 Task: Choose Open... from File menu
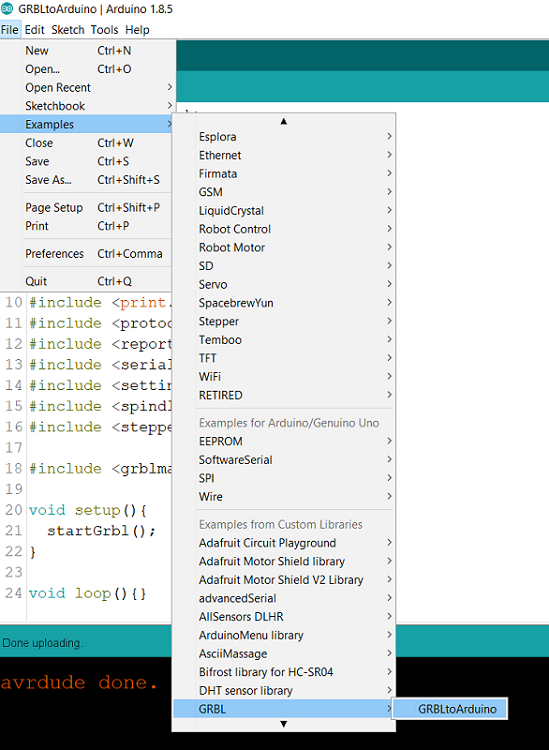point(86,69)
